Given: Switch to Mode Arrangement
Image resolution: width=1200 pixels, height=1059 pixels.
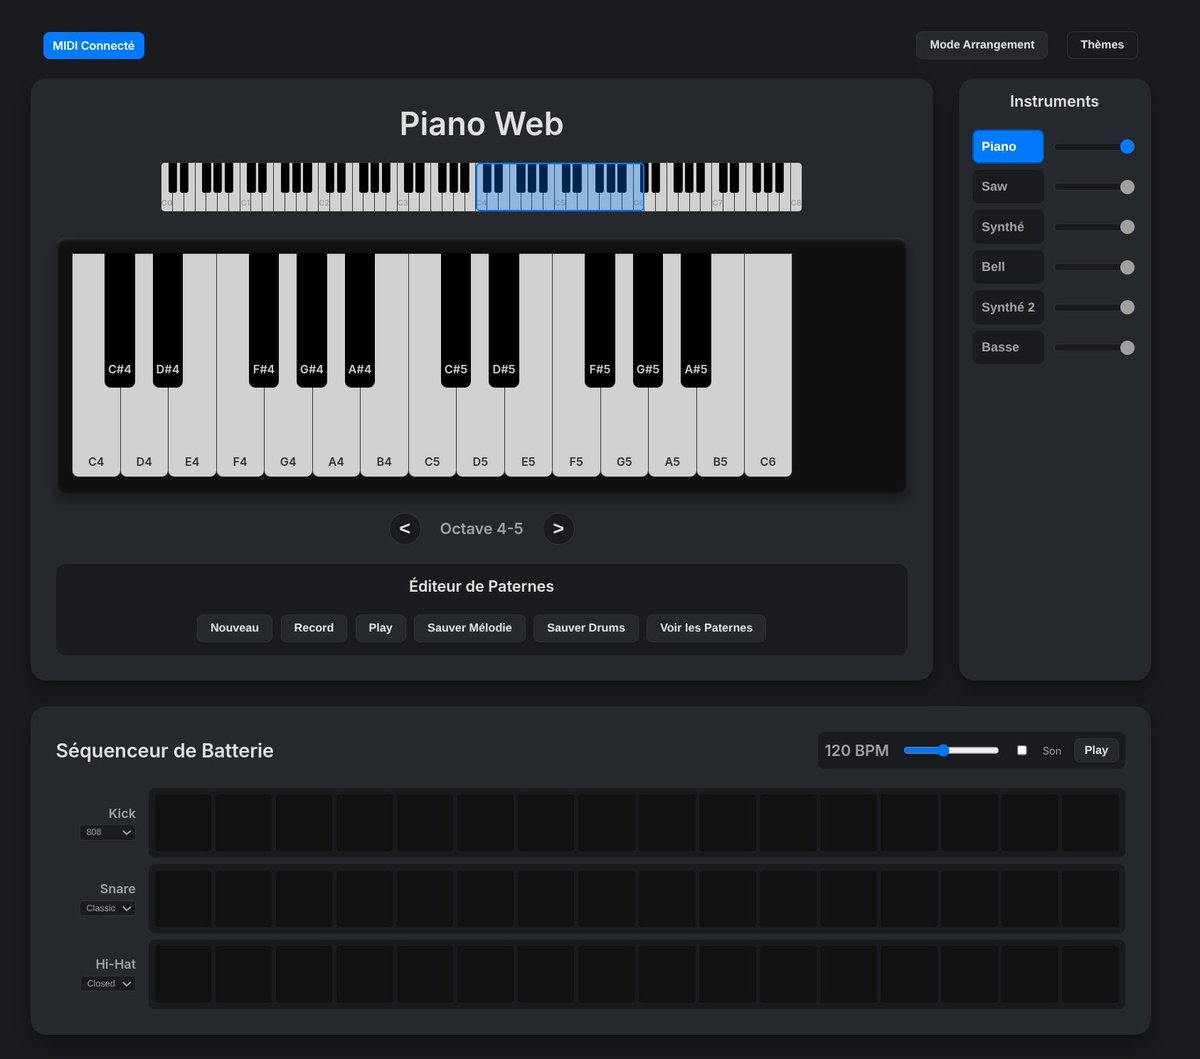Looking at the screenshot, I should [x=982, y=45].
